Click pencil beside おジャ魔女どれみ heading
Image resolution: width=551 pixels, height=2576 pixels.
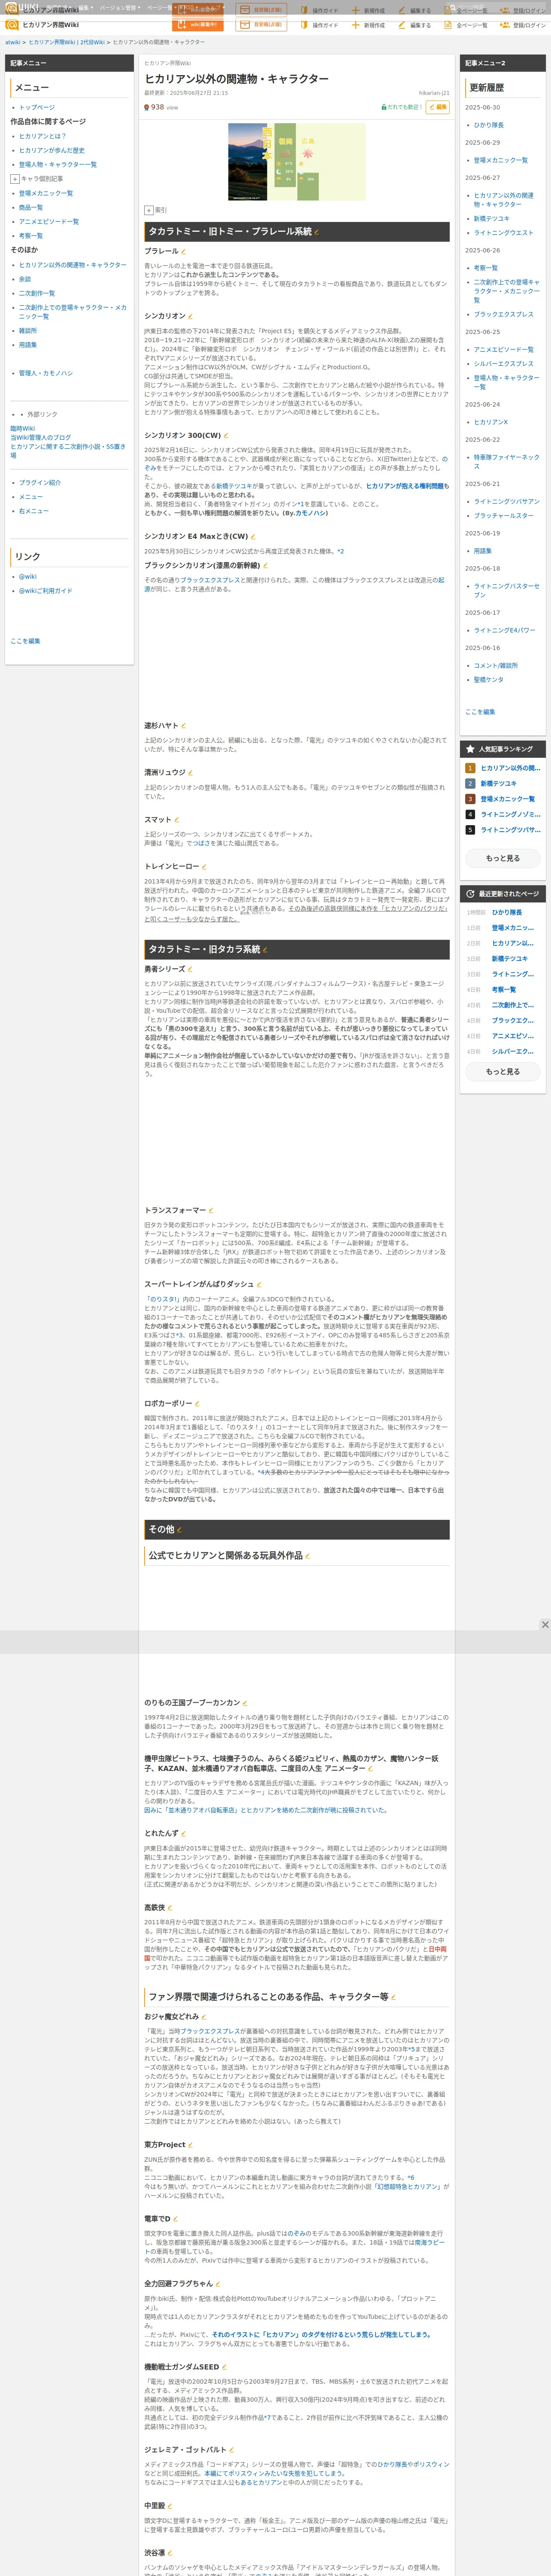coord(204,2017)
